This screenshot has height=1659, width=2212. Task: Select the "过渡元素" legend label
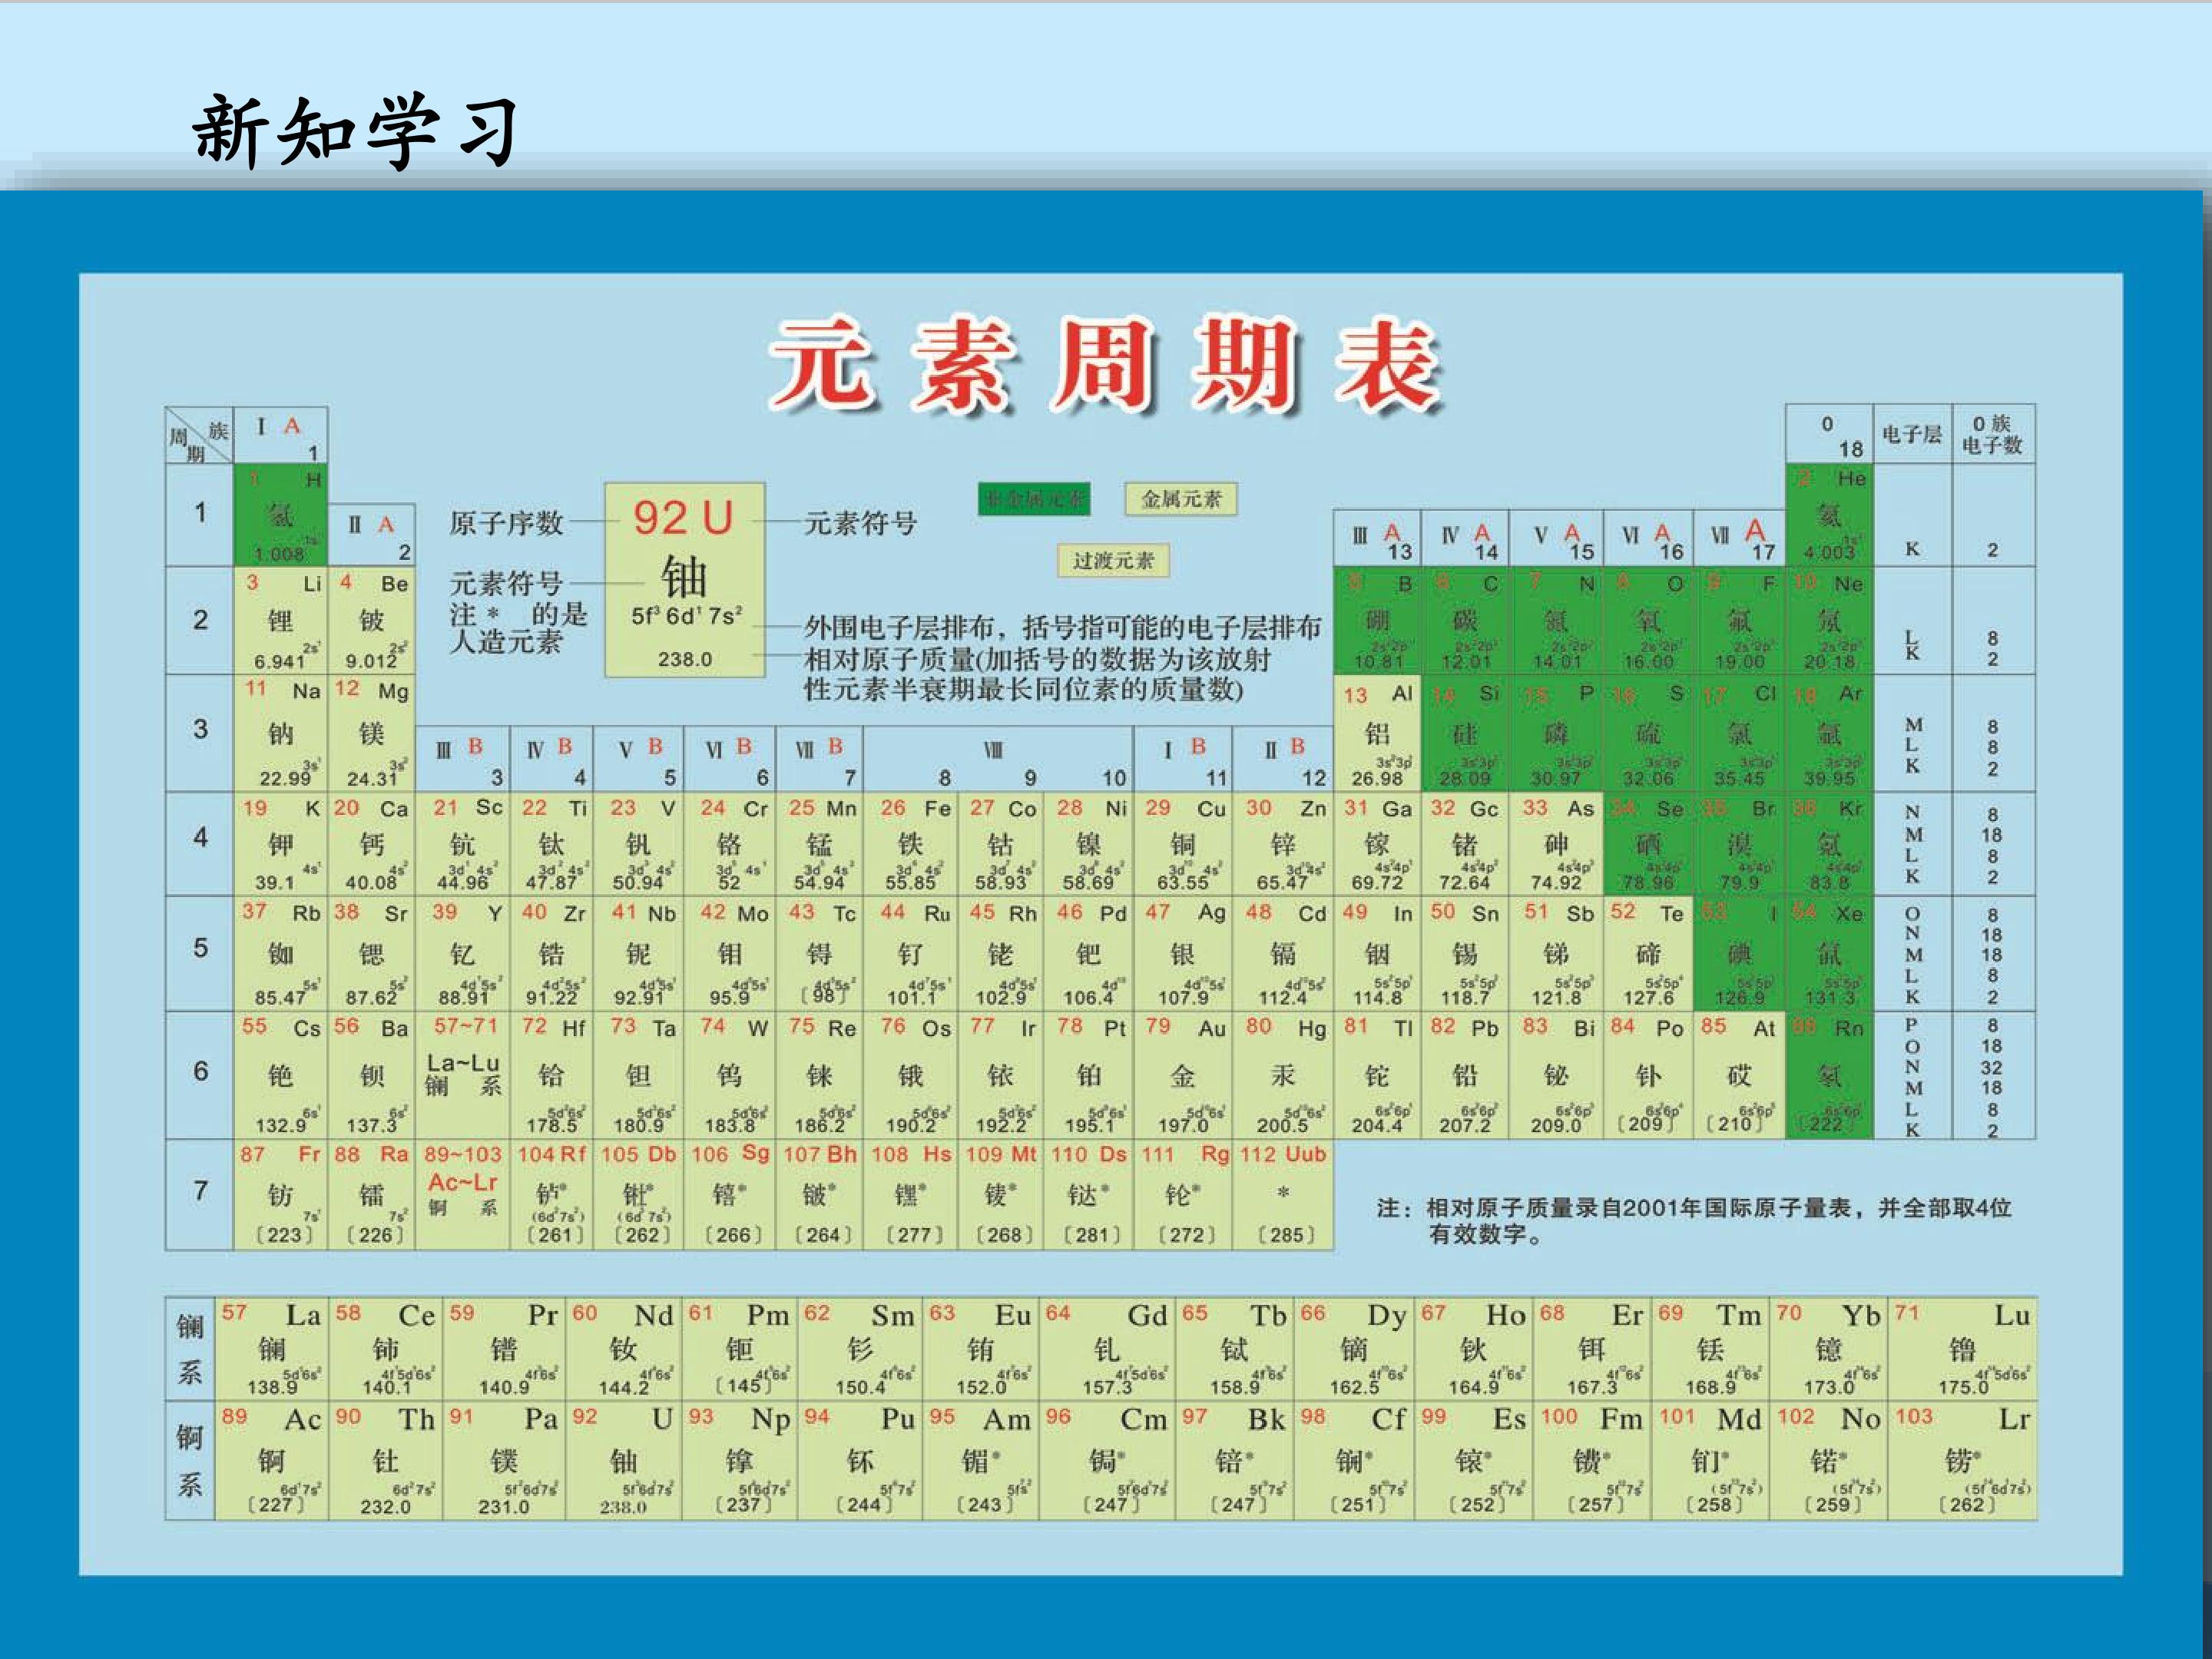(x=1113, y=561)
